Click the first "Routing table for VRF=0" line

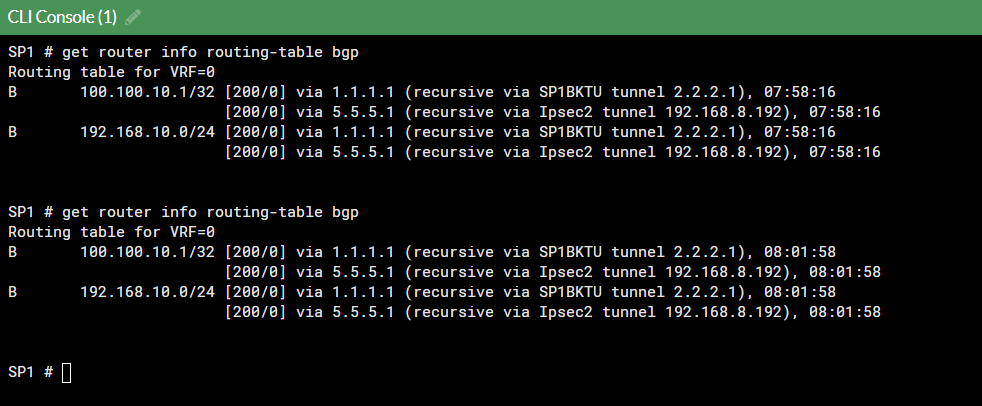point(111,72)
